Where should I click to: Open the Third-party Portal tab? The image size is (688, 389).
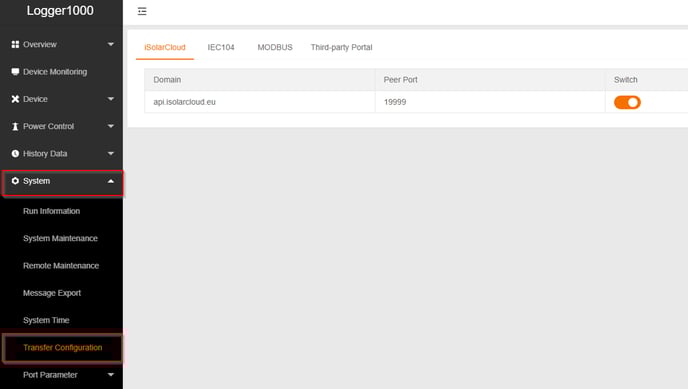tap(341, 47)
